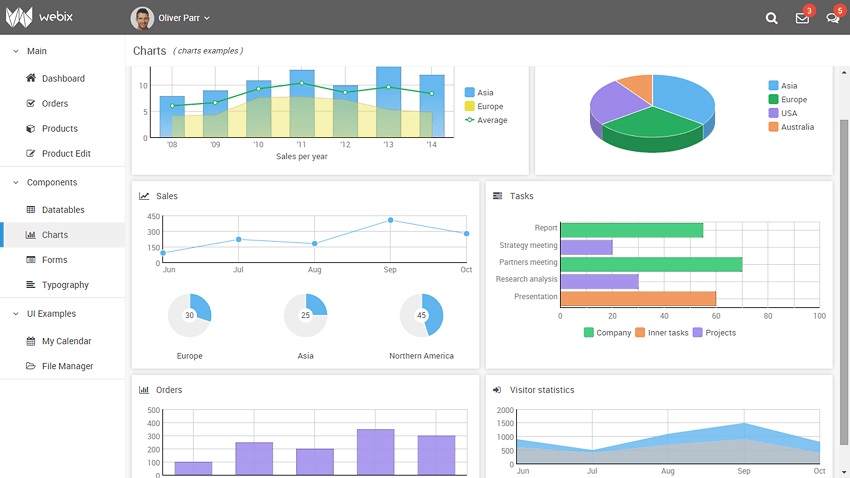Image resolution: width=850 pixels, height=478 pixels.
Task: Click the Webix logo
Action: [35, 17]
